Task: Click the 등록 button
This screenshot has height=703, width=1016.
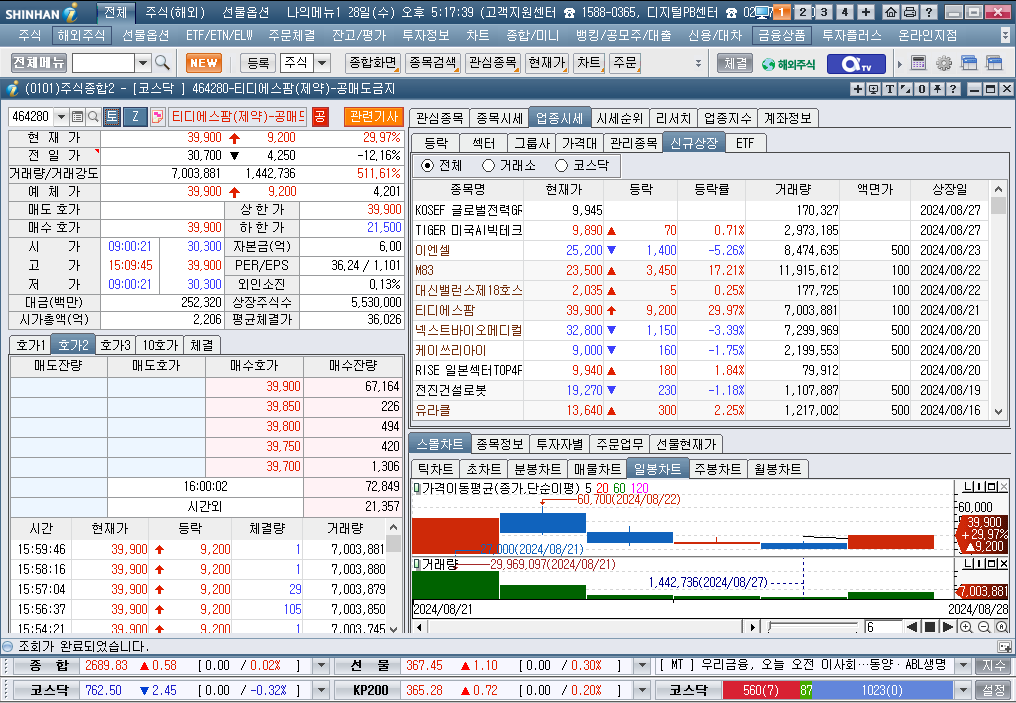Action: (x=258, y=63)
